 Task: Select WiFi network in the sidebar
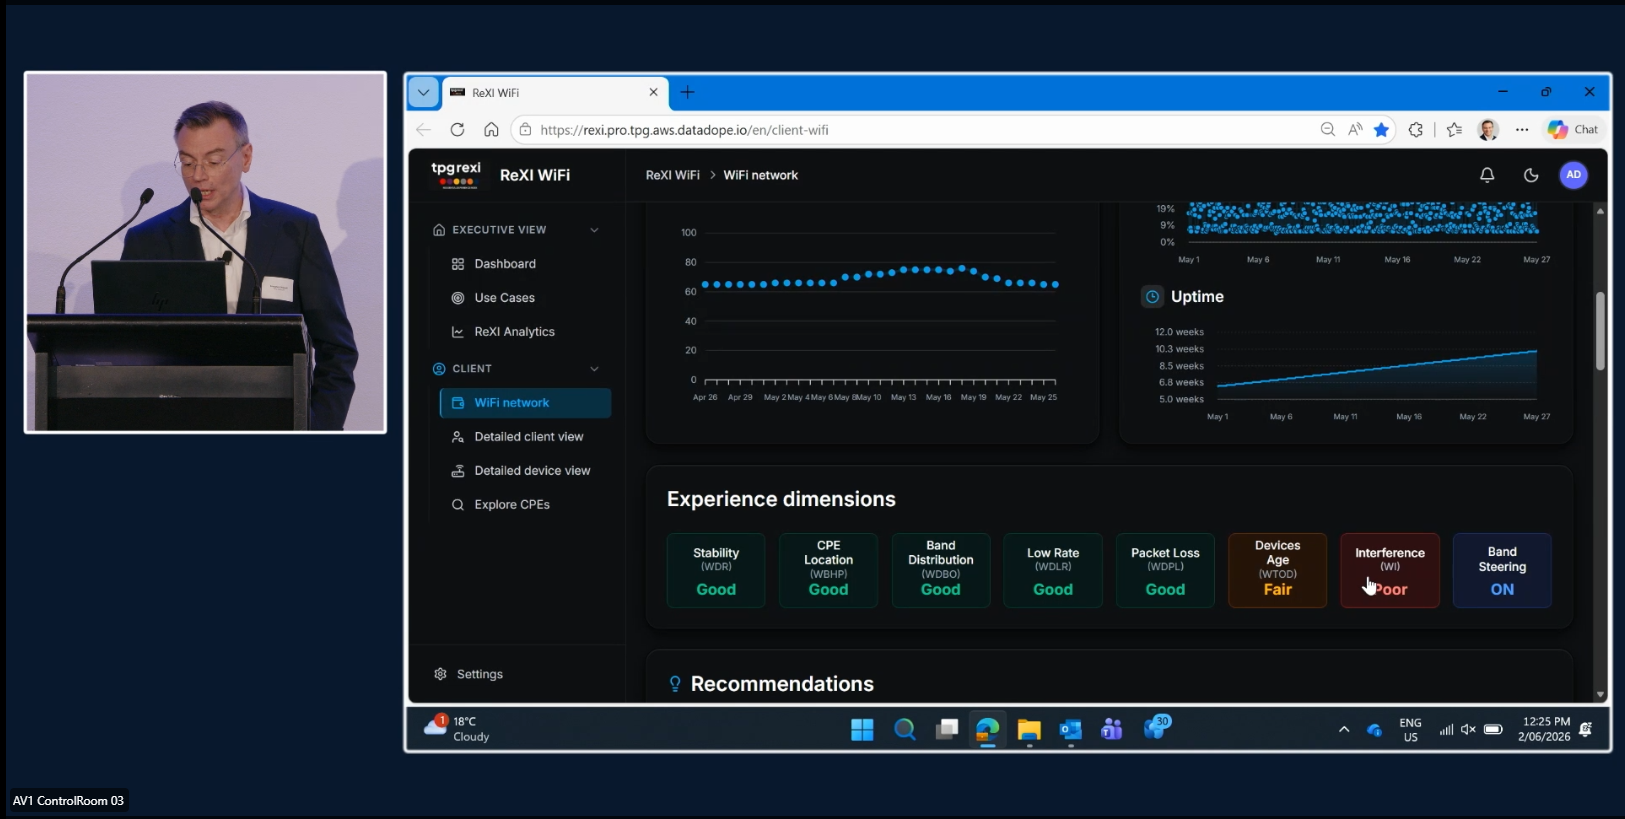525,403
